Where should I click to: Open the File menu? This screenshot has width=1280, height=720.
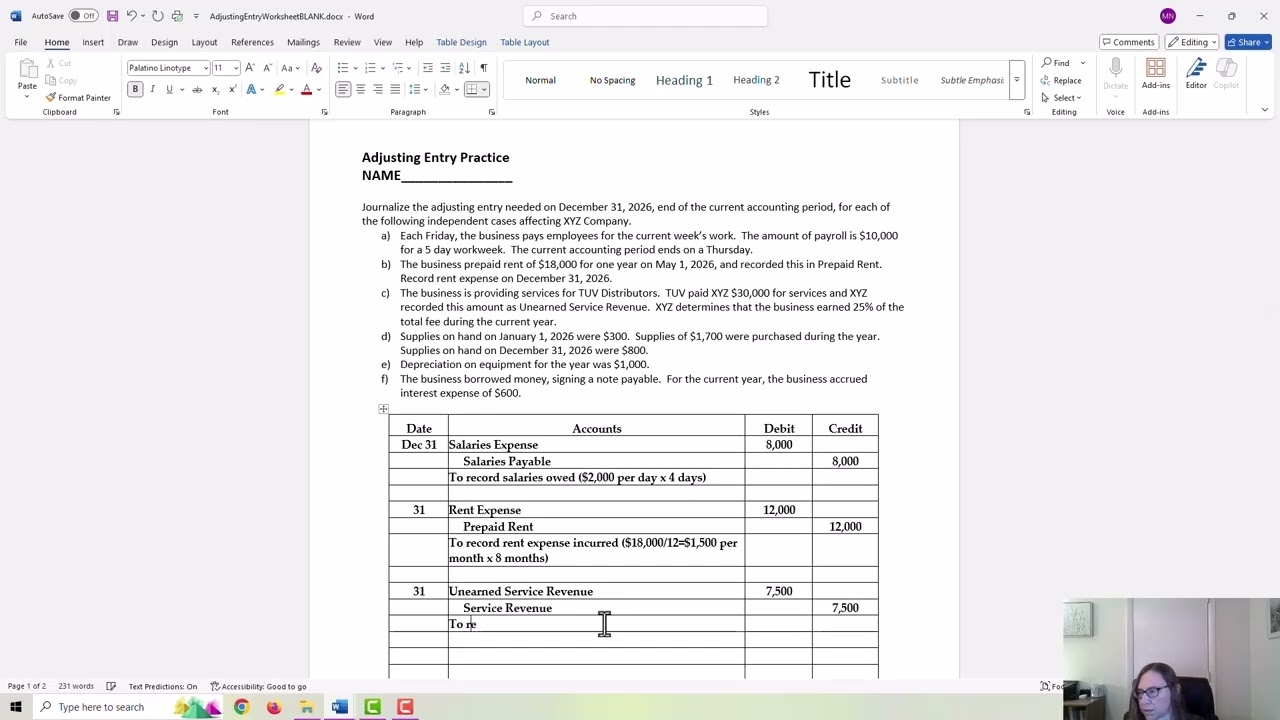coord(20,42)
